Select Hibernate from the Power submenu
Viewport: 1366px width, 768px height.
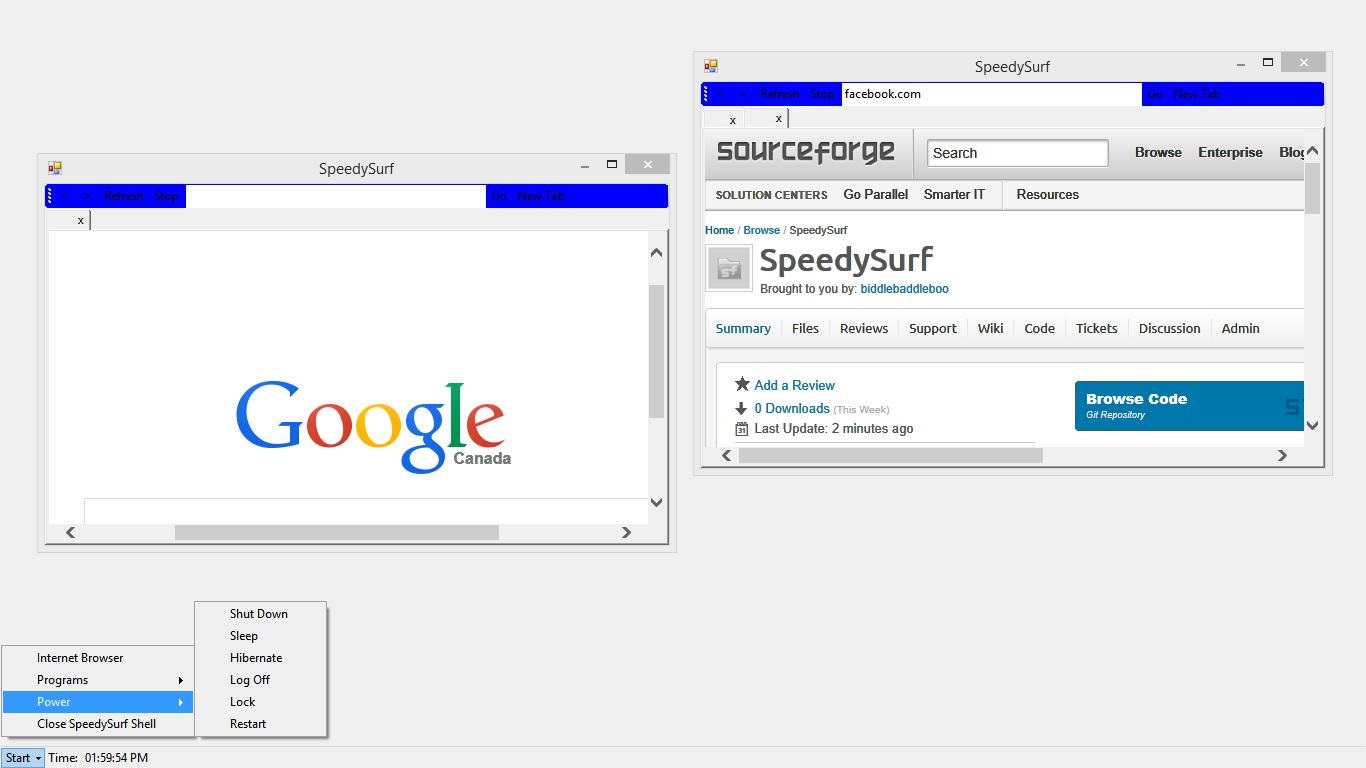(x=256, y=658)
